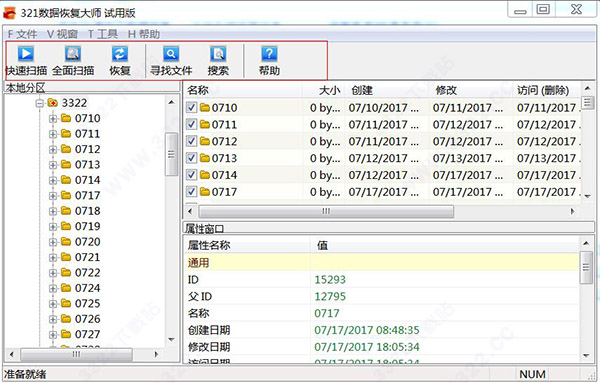This screenshot has width=600, height=383.
Task: Click the app logo icon in title bar
Action: (9, 13)
